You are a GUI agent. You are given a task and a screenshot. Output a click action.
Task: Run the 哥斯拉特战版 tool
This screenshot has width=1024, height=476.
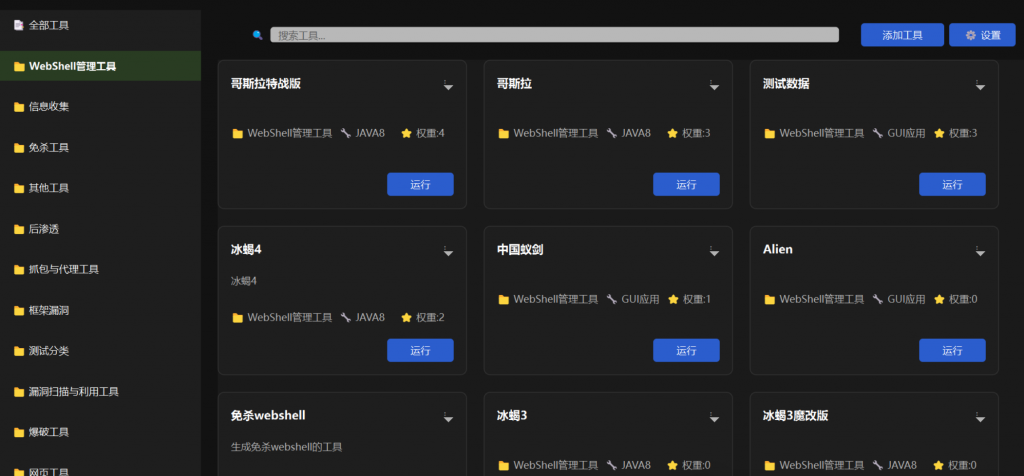coord(420,184)
